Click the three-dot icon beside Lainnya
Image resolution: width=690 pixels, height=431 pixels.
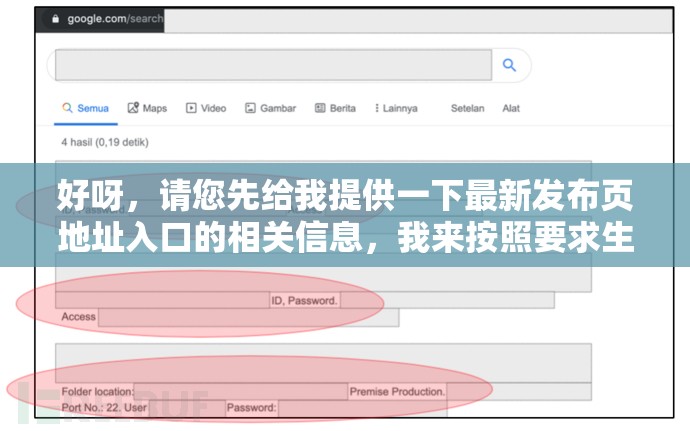pos(377,108)
